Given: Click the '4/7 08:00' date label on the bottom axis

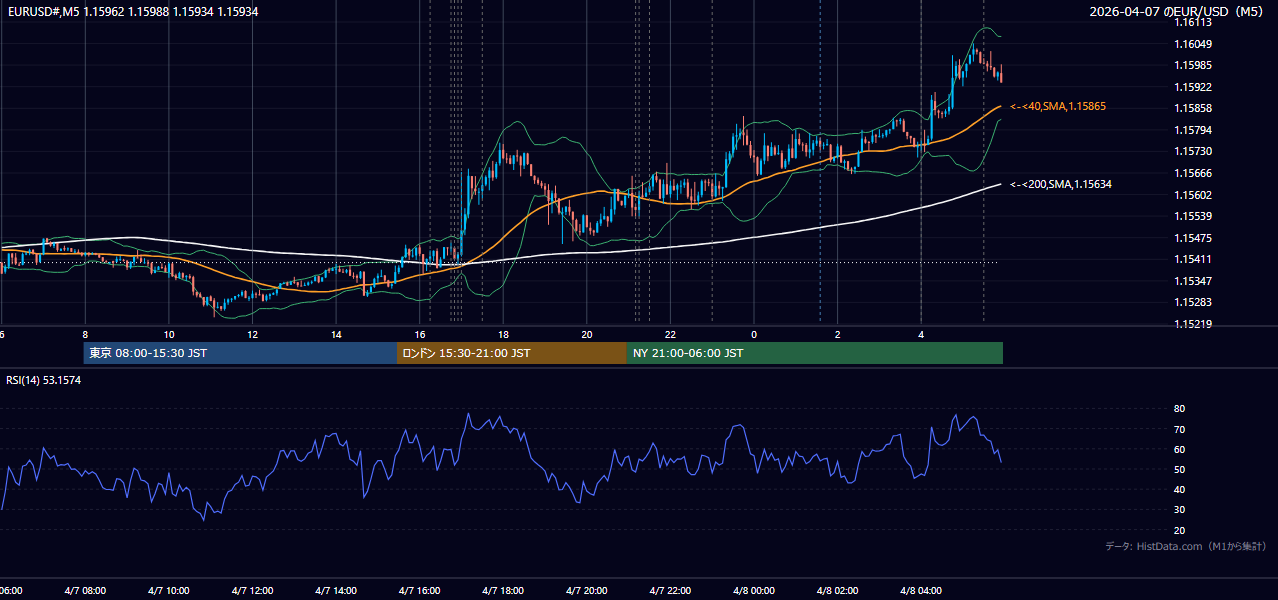Looking at the screenshot, I should click(x=84, y=591).
